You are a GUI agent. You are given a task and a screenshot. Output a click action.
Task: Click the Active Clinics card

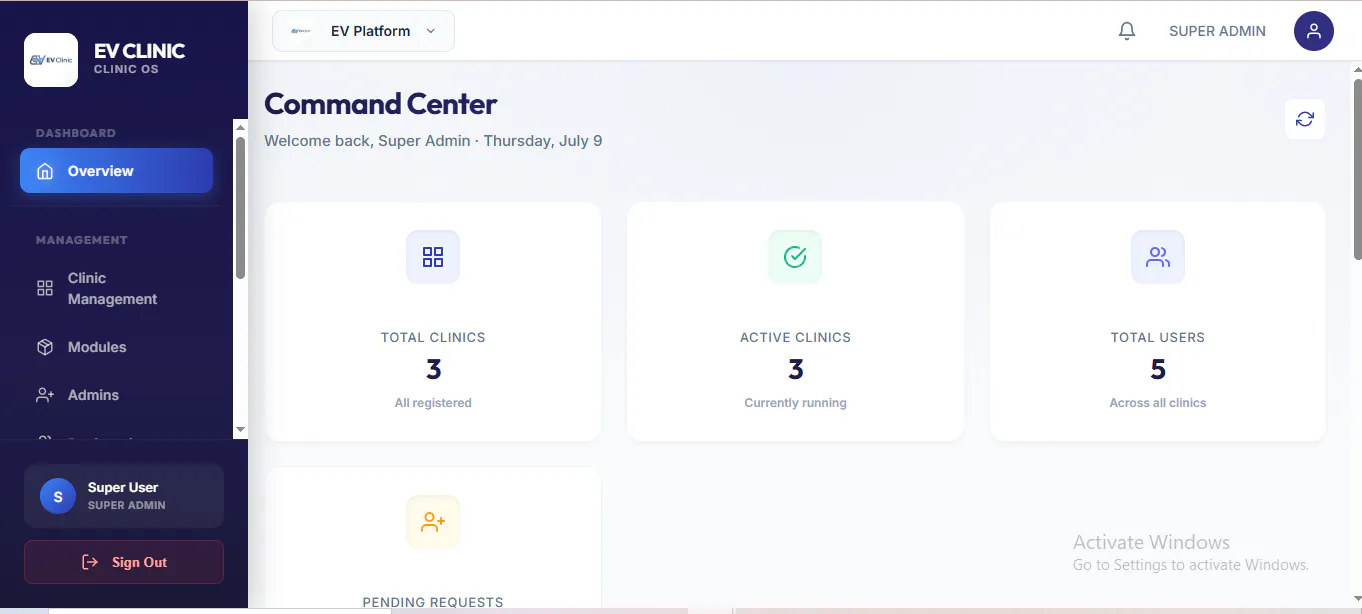pyautogui.click(x=795, y=321)
